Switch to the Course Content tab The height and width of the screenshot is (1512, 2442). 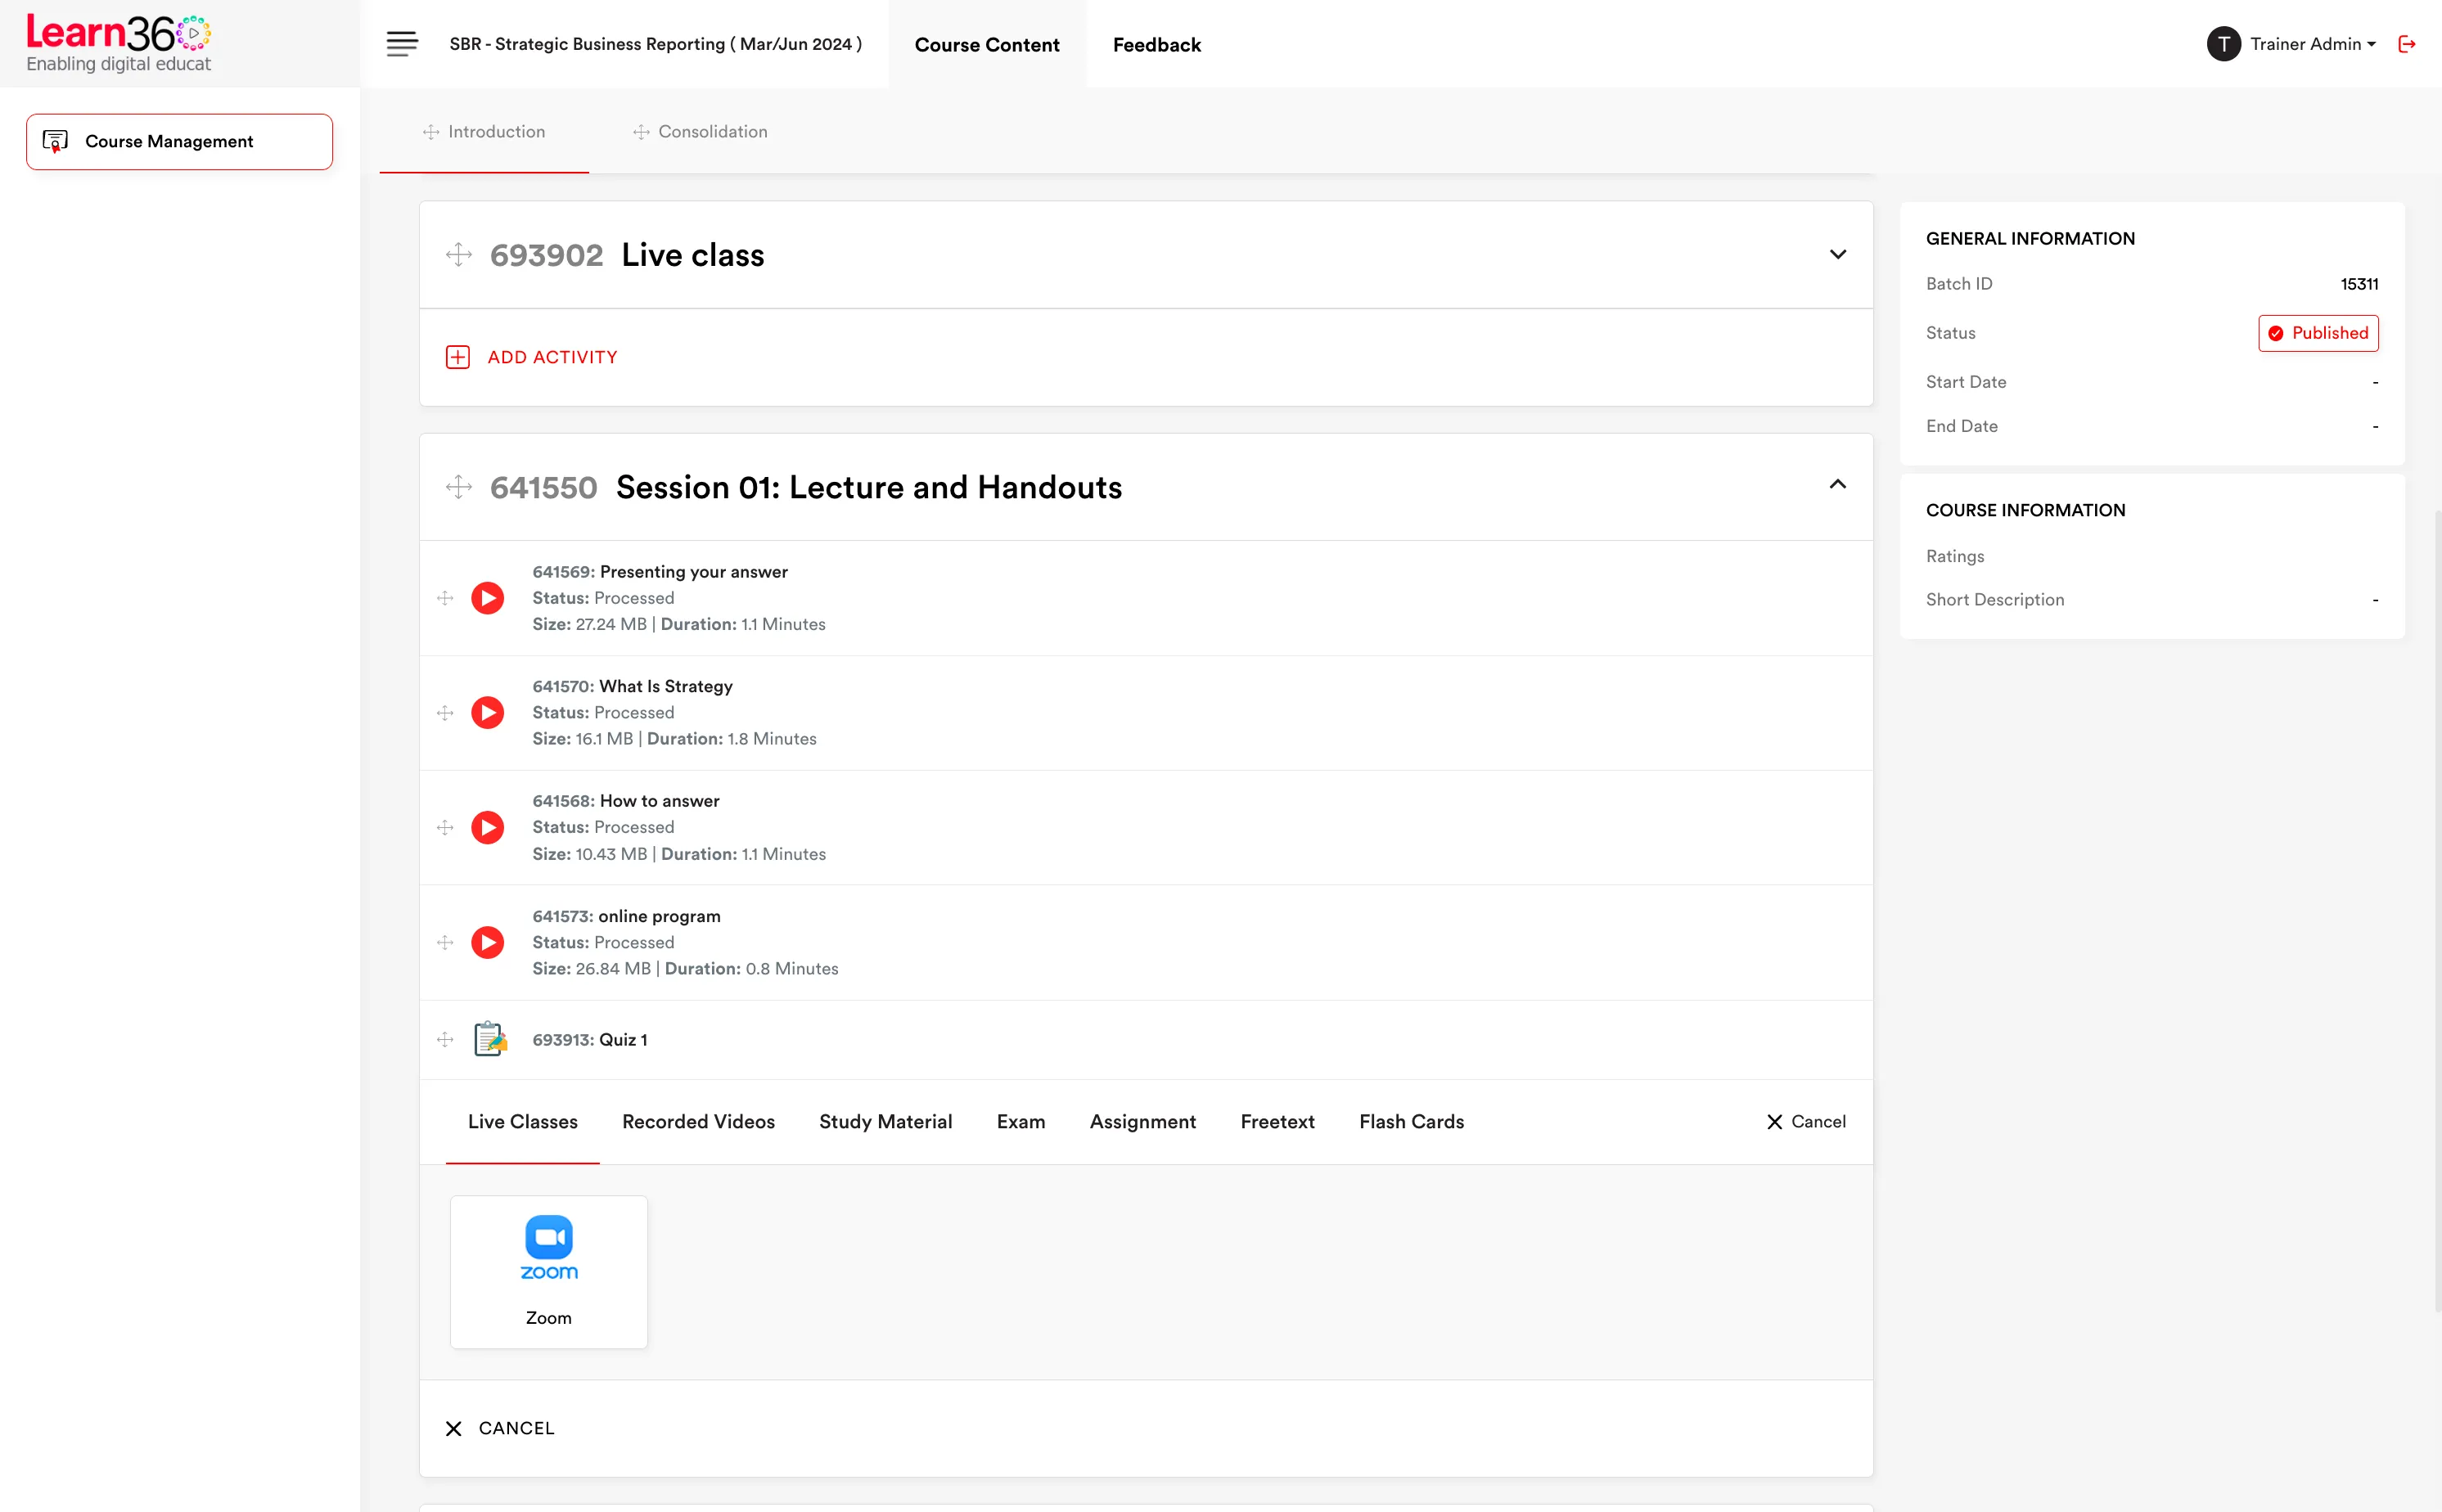pyautogui.click(x=987, y=44)
